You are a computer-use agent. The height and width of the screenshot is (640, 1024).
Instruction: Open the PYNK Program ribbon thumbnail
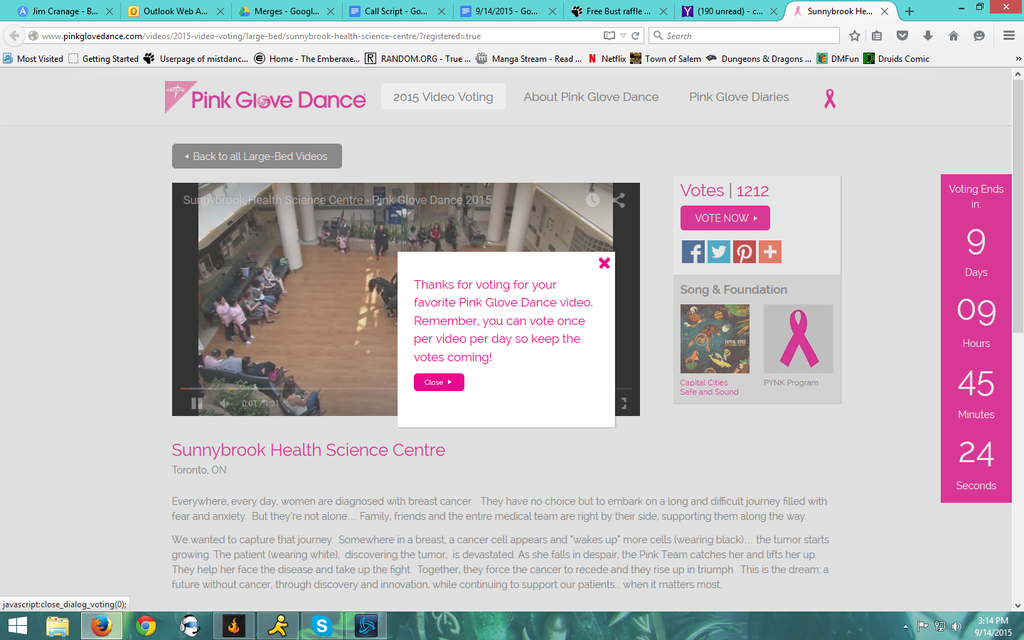click(x=798, y=339)
